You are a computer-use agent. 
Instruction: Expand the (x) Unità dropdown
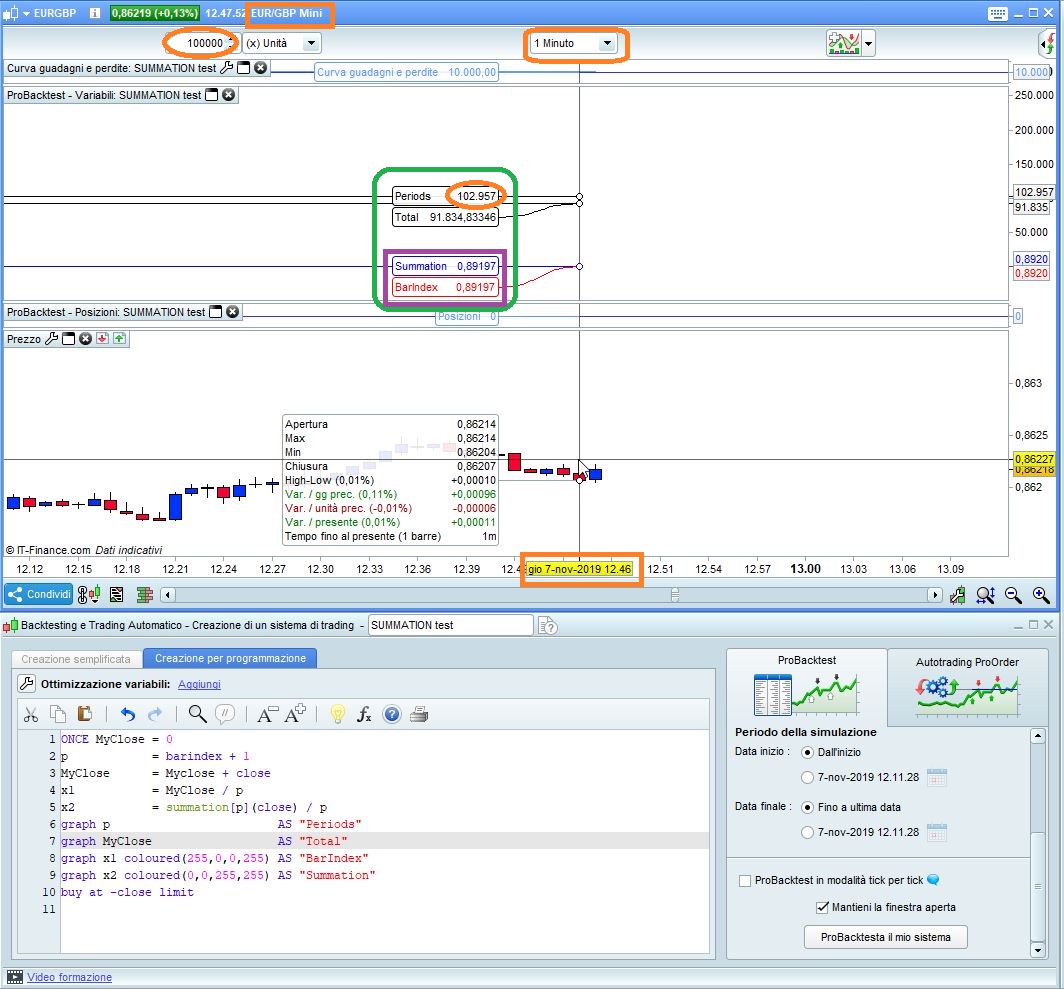[310, 43]
